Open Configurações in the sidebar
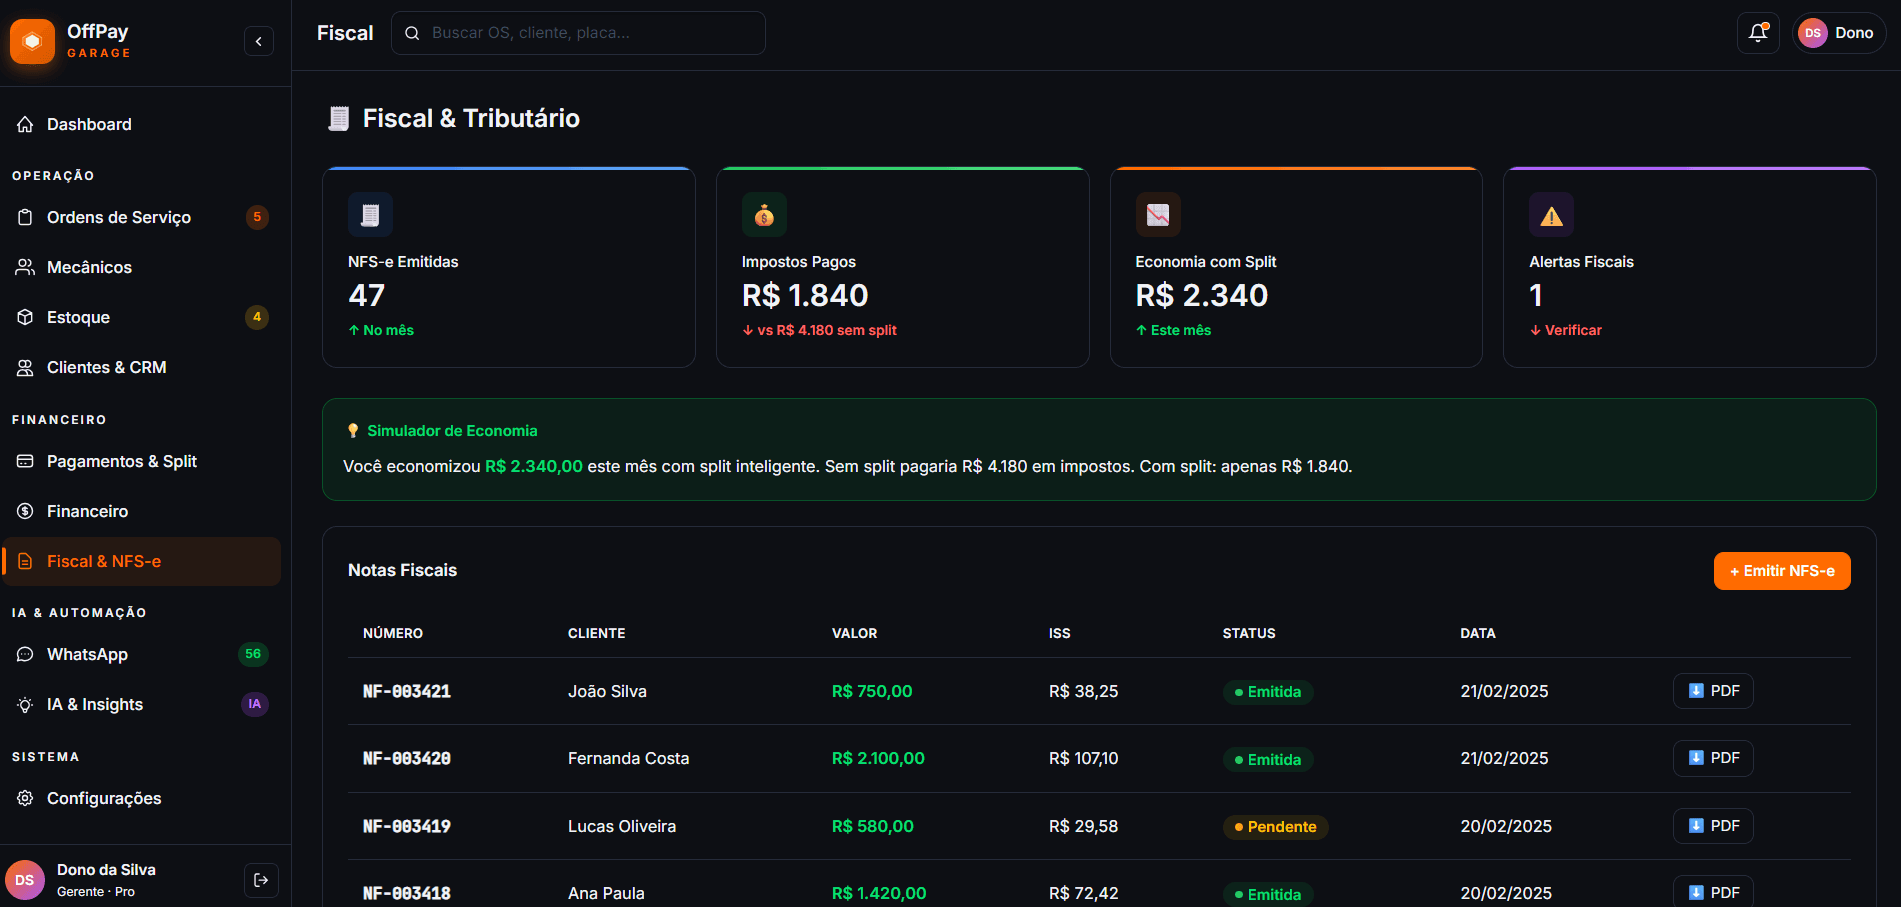 (104, 798)
